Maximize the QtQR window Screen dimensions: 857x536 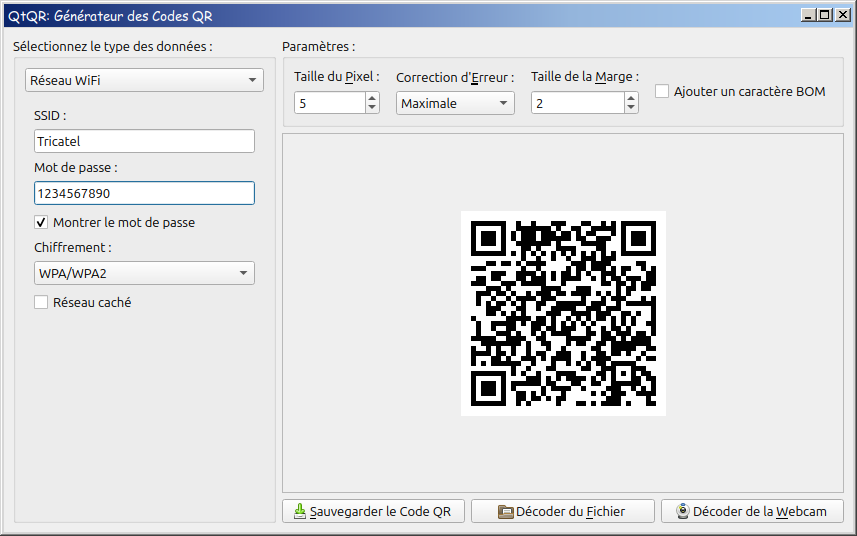tap(825, 15)
